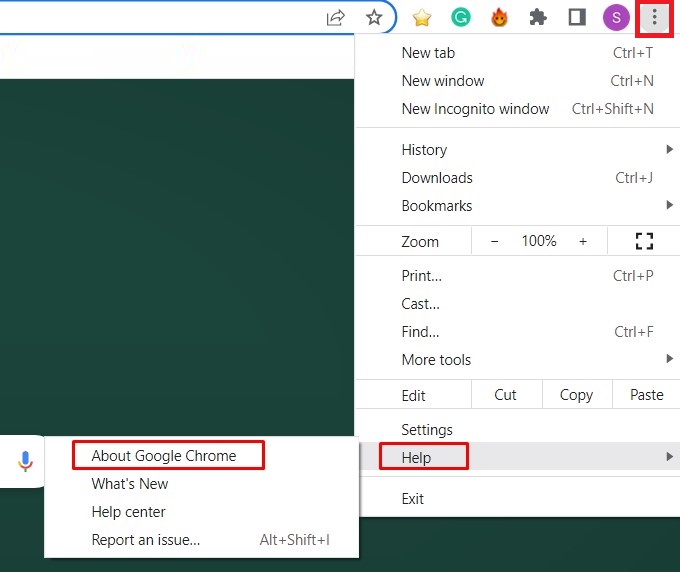Open a New Incognito window
This screenshot has width=680, height=572.
(x=518, y=109)
